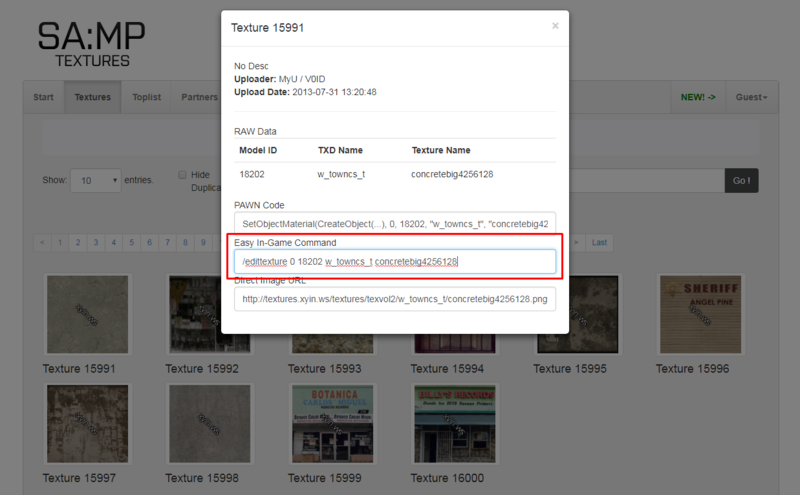Viewport: 800px width, 495px height.
Task: Click the RAW Data heading
Action: (255, 131)
